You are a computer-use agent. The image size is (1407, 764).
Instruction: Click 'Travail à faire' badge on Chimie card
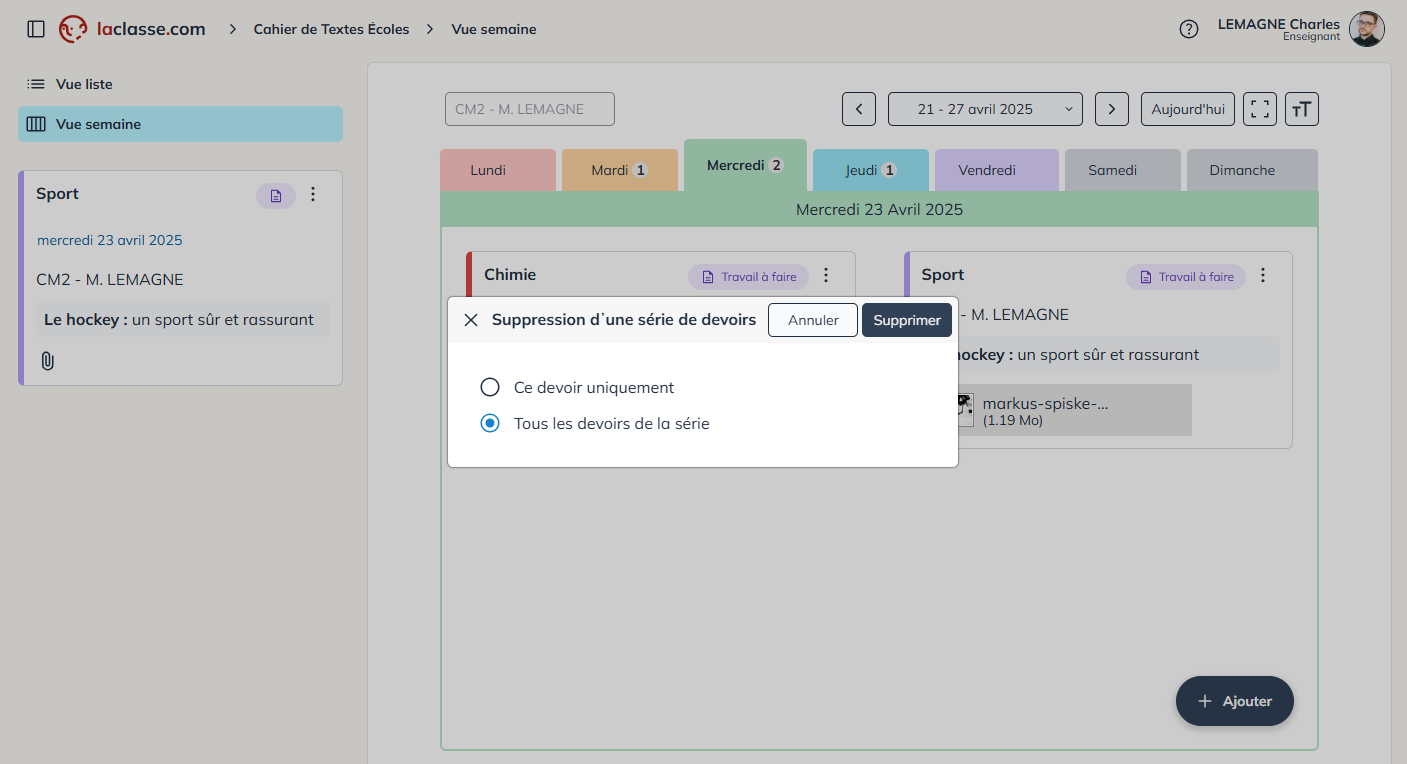[748, 277]
